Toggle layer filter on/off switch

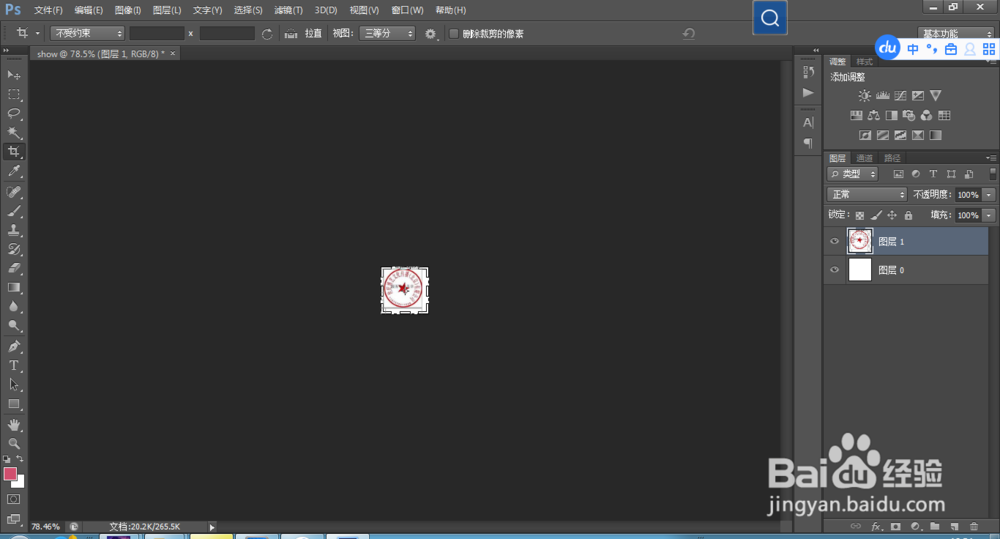pyautogui.click(x=992, y=174)
